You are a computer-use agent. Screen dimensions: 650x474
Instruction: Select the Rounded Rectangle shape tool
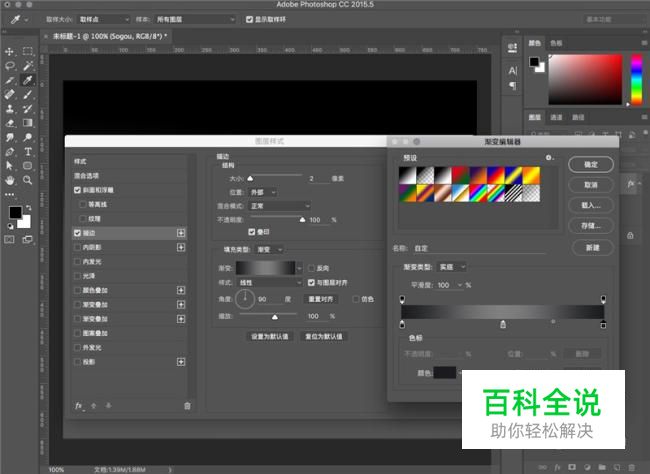[27, 166]
